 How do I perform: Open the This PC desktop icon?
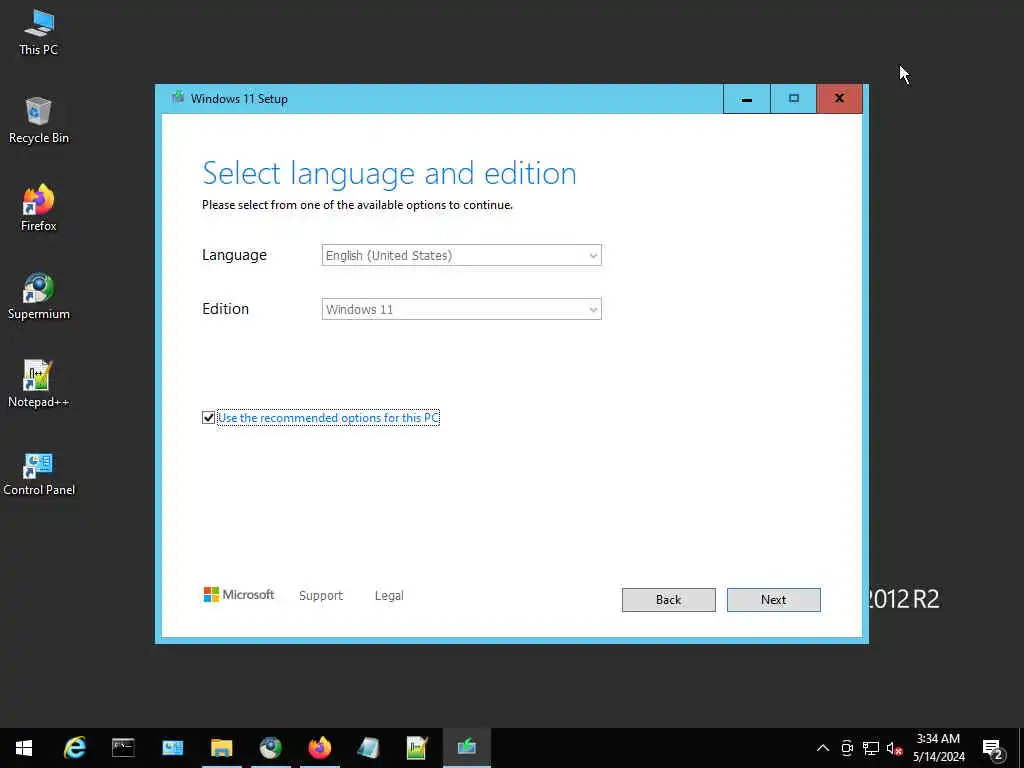(x=39, y=32)
